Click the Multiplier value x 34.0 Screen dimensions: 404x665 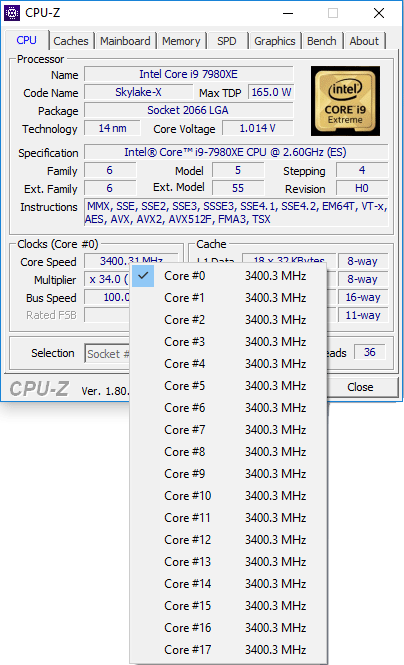[x=108, y=279]
